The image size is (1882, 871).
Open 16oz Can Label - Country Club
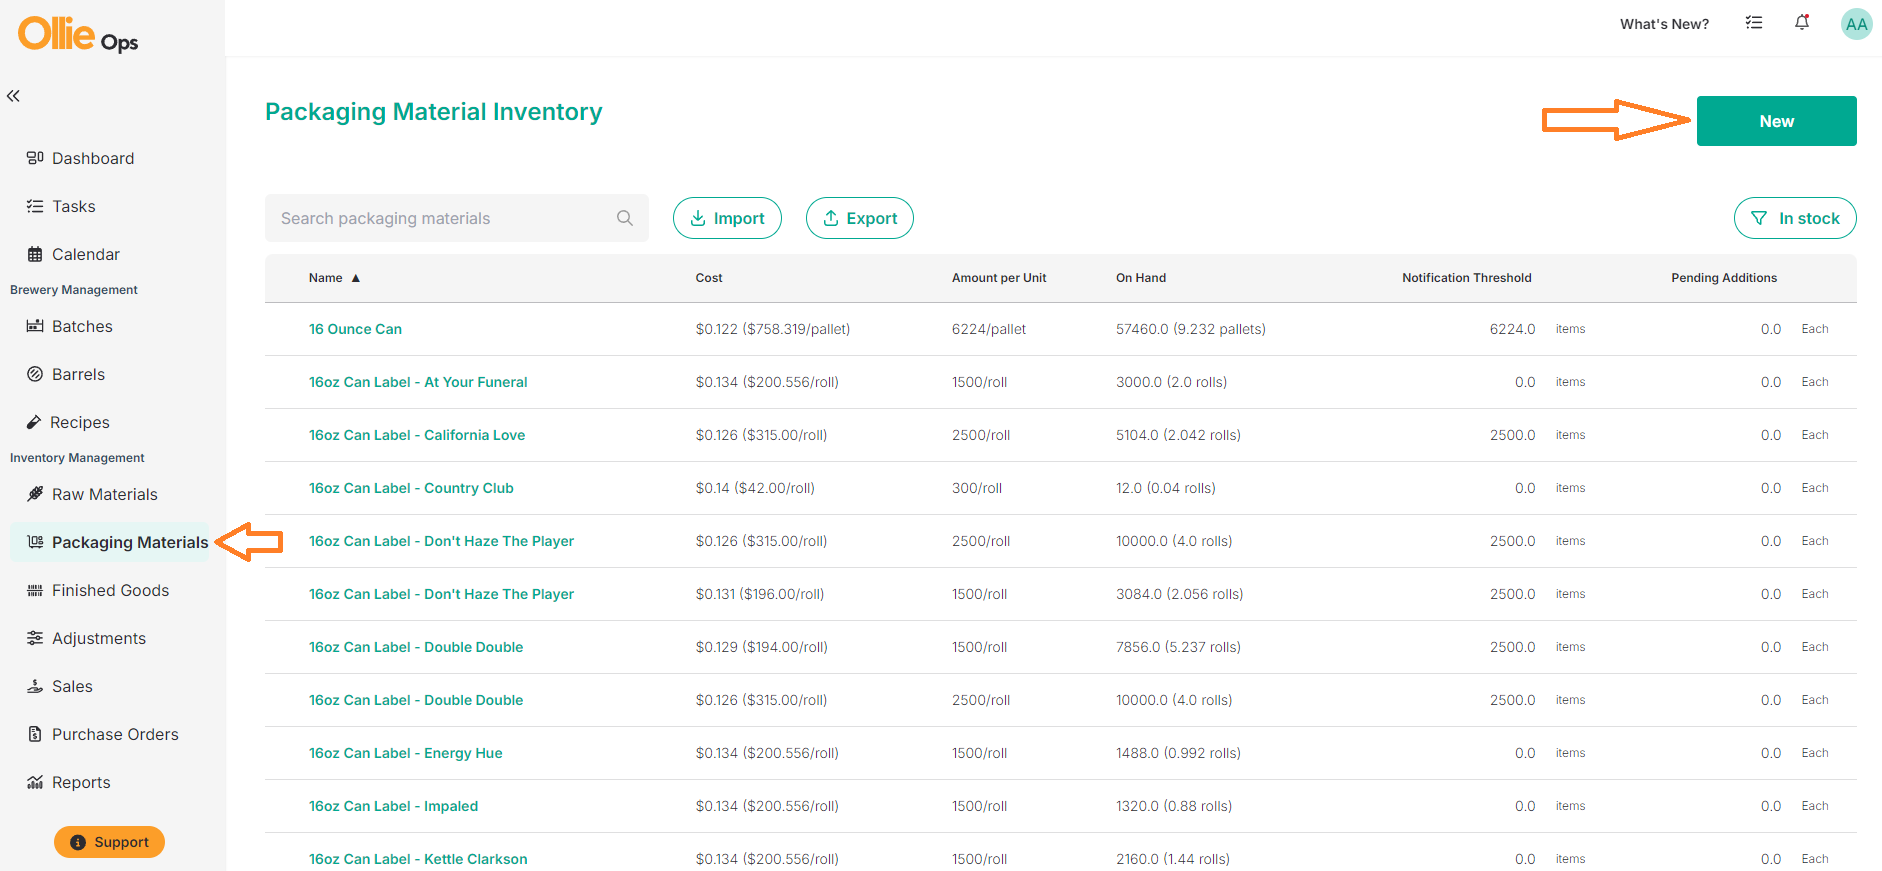point(411,488)
